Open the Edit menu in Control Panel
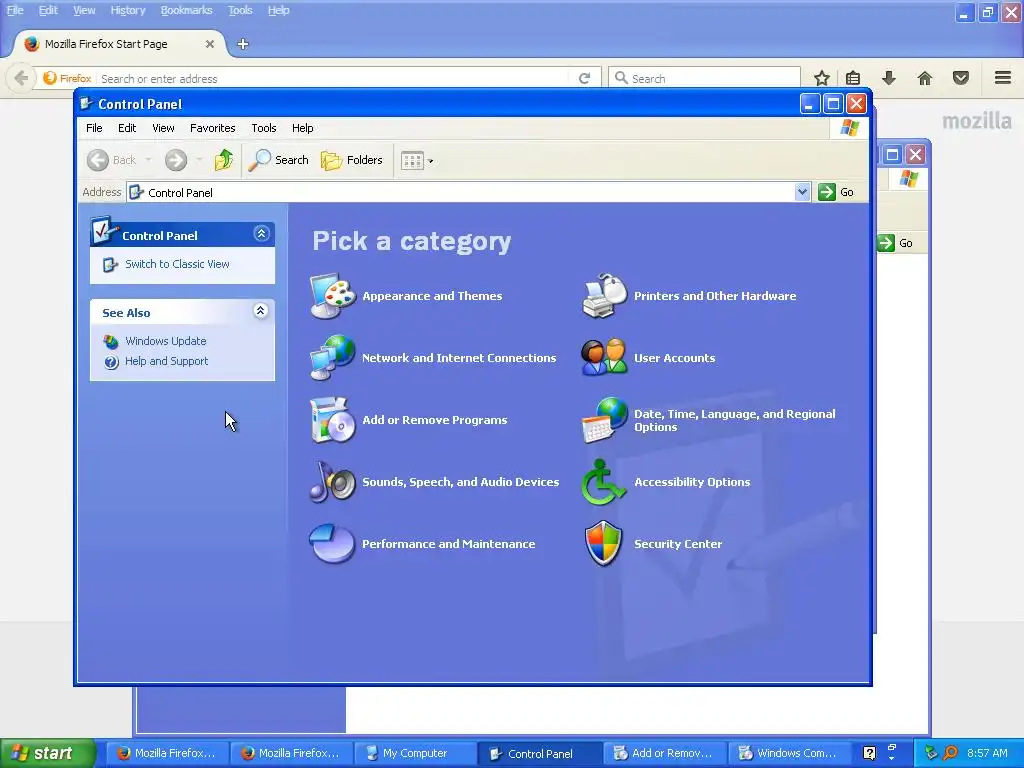 point(127,128)
